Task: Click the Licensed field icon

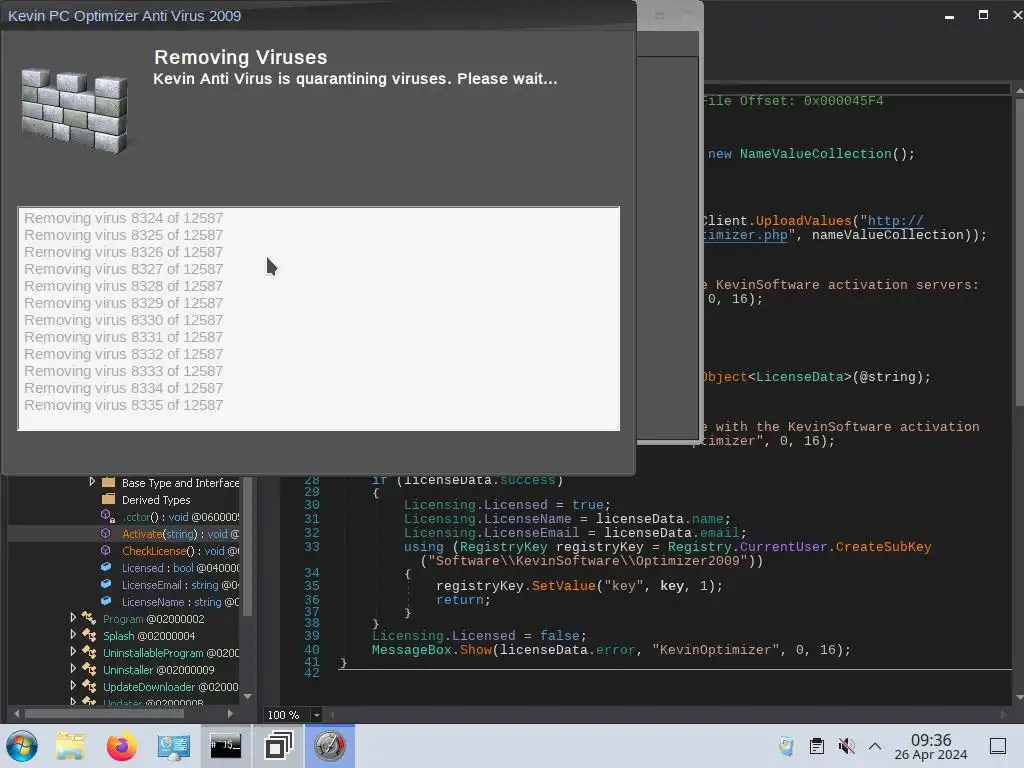Action: pos(106,568)
